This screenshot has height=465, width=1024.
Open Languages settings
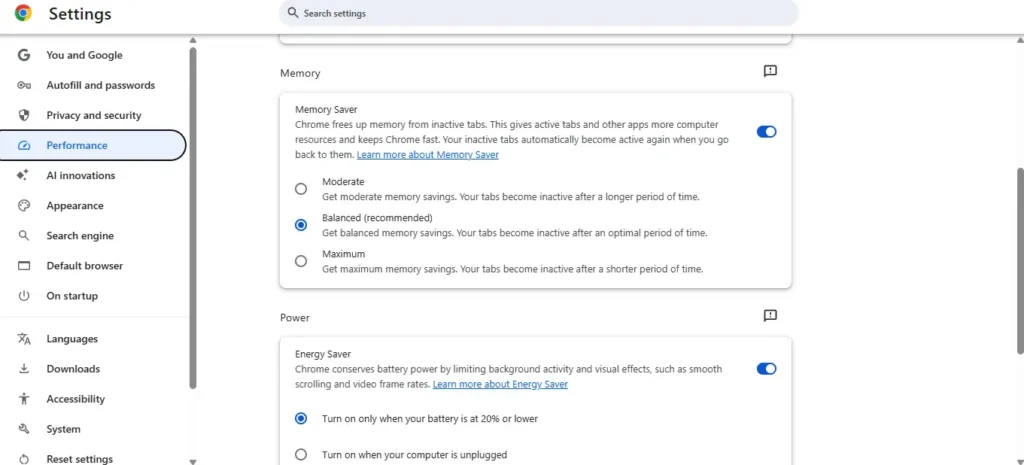(x=72, y=338)
